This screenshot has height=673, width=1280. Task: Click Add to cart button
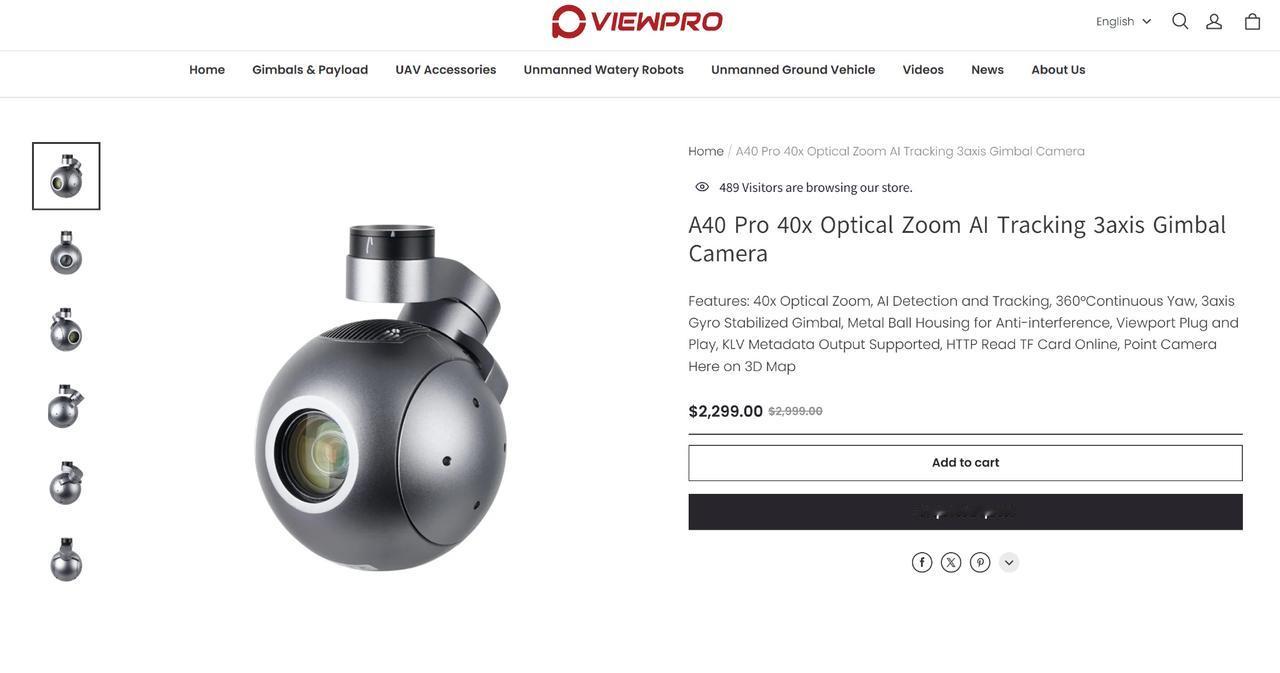(x=965, y=463)
